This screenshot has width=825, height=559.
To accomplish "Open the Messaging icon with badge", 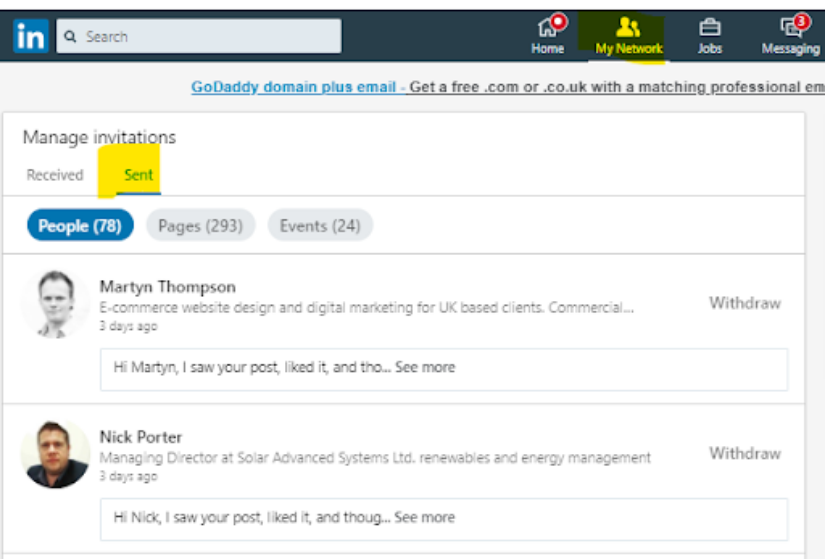I will [x=791, y=27].
